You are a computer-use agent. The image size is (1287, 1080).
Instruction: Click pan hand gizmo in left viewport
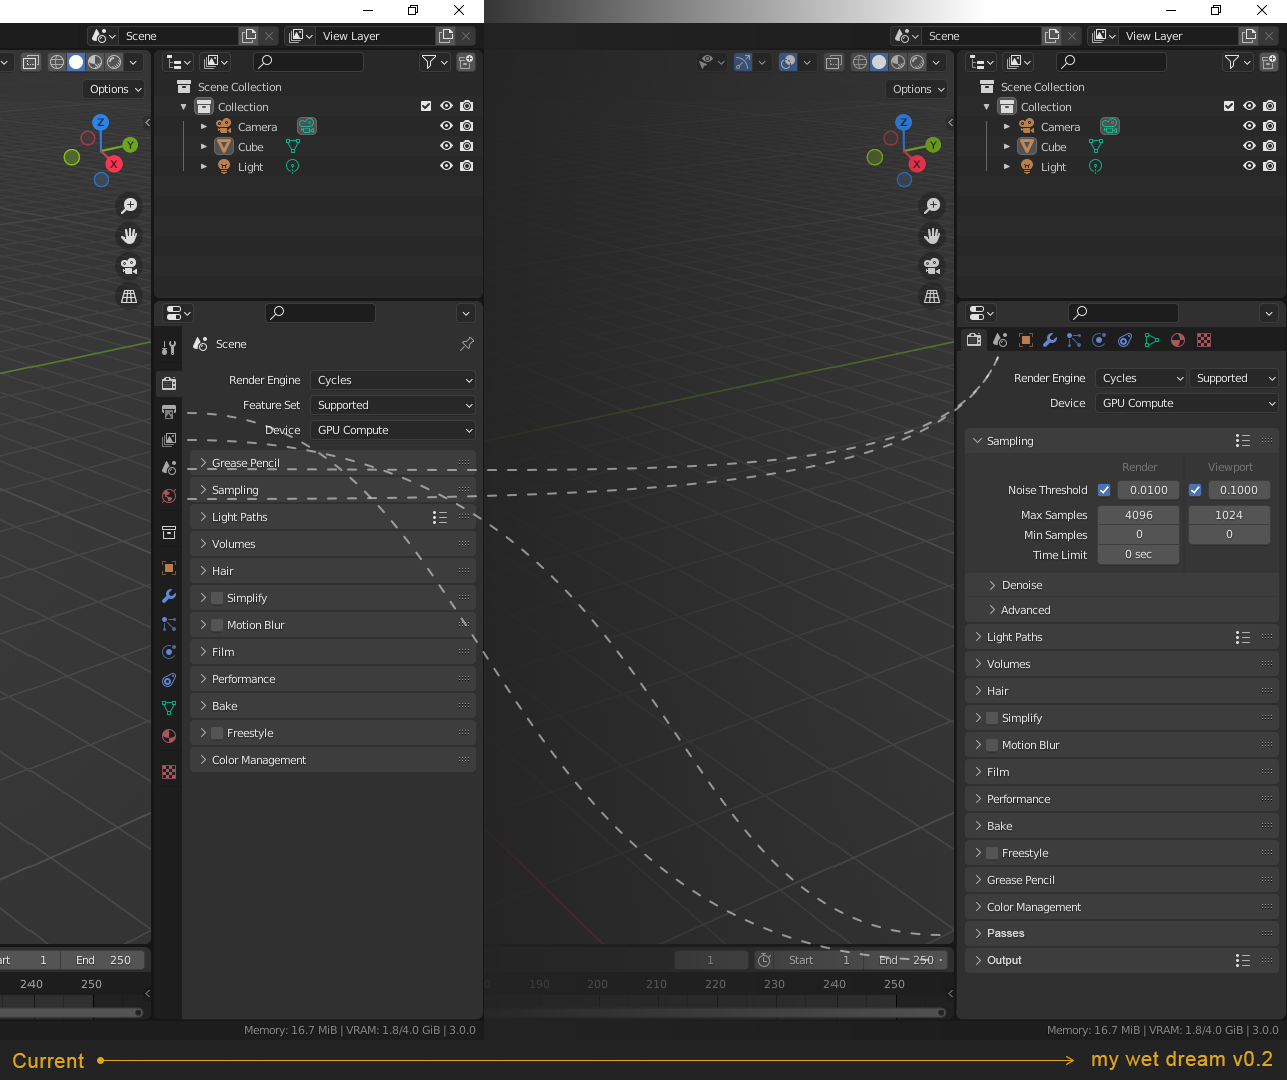(129, 236)
